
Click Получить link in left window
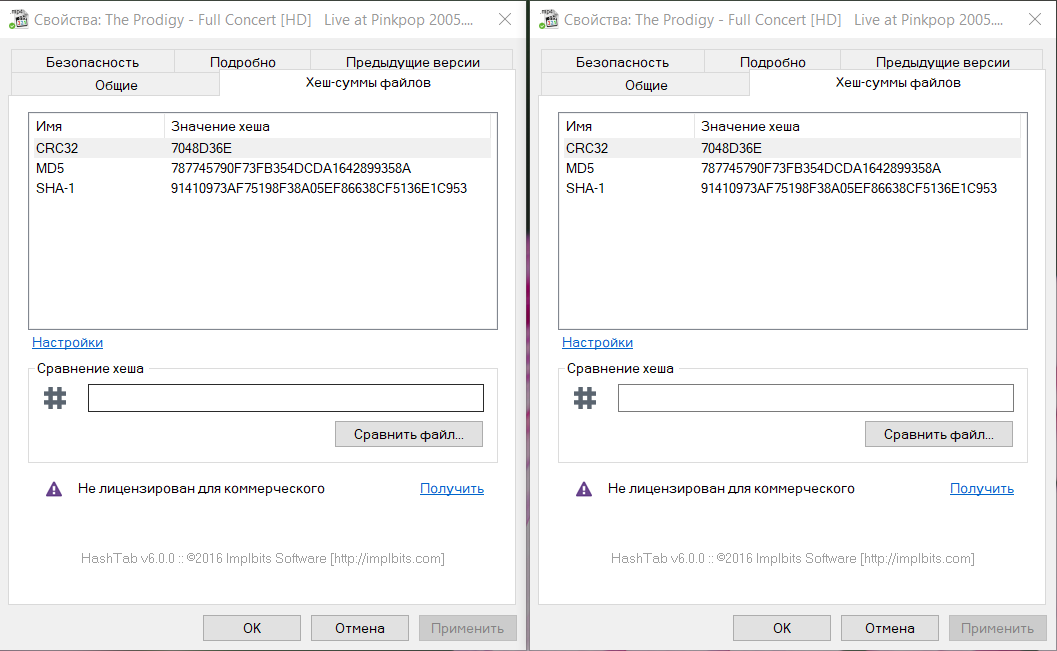tap(452, 489)
